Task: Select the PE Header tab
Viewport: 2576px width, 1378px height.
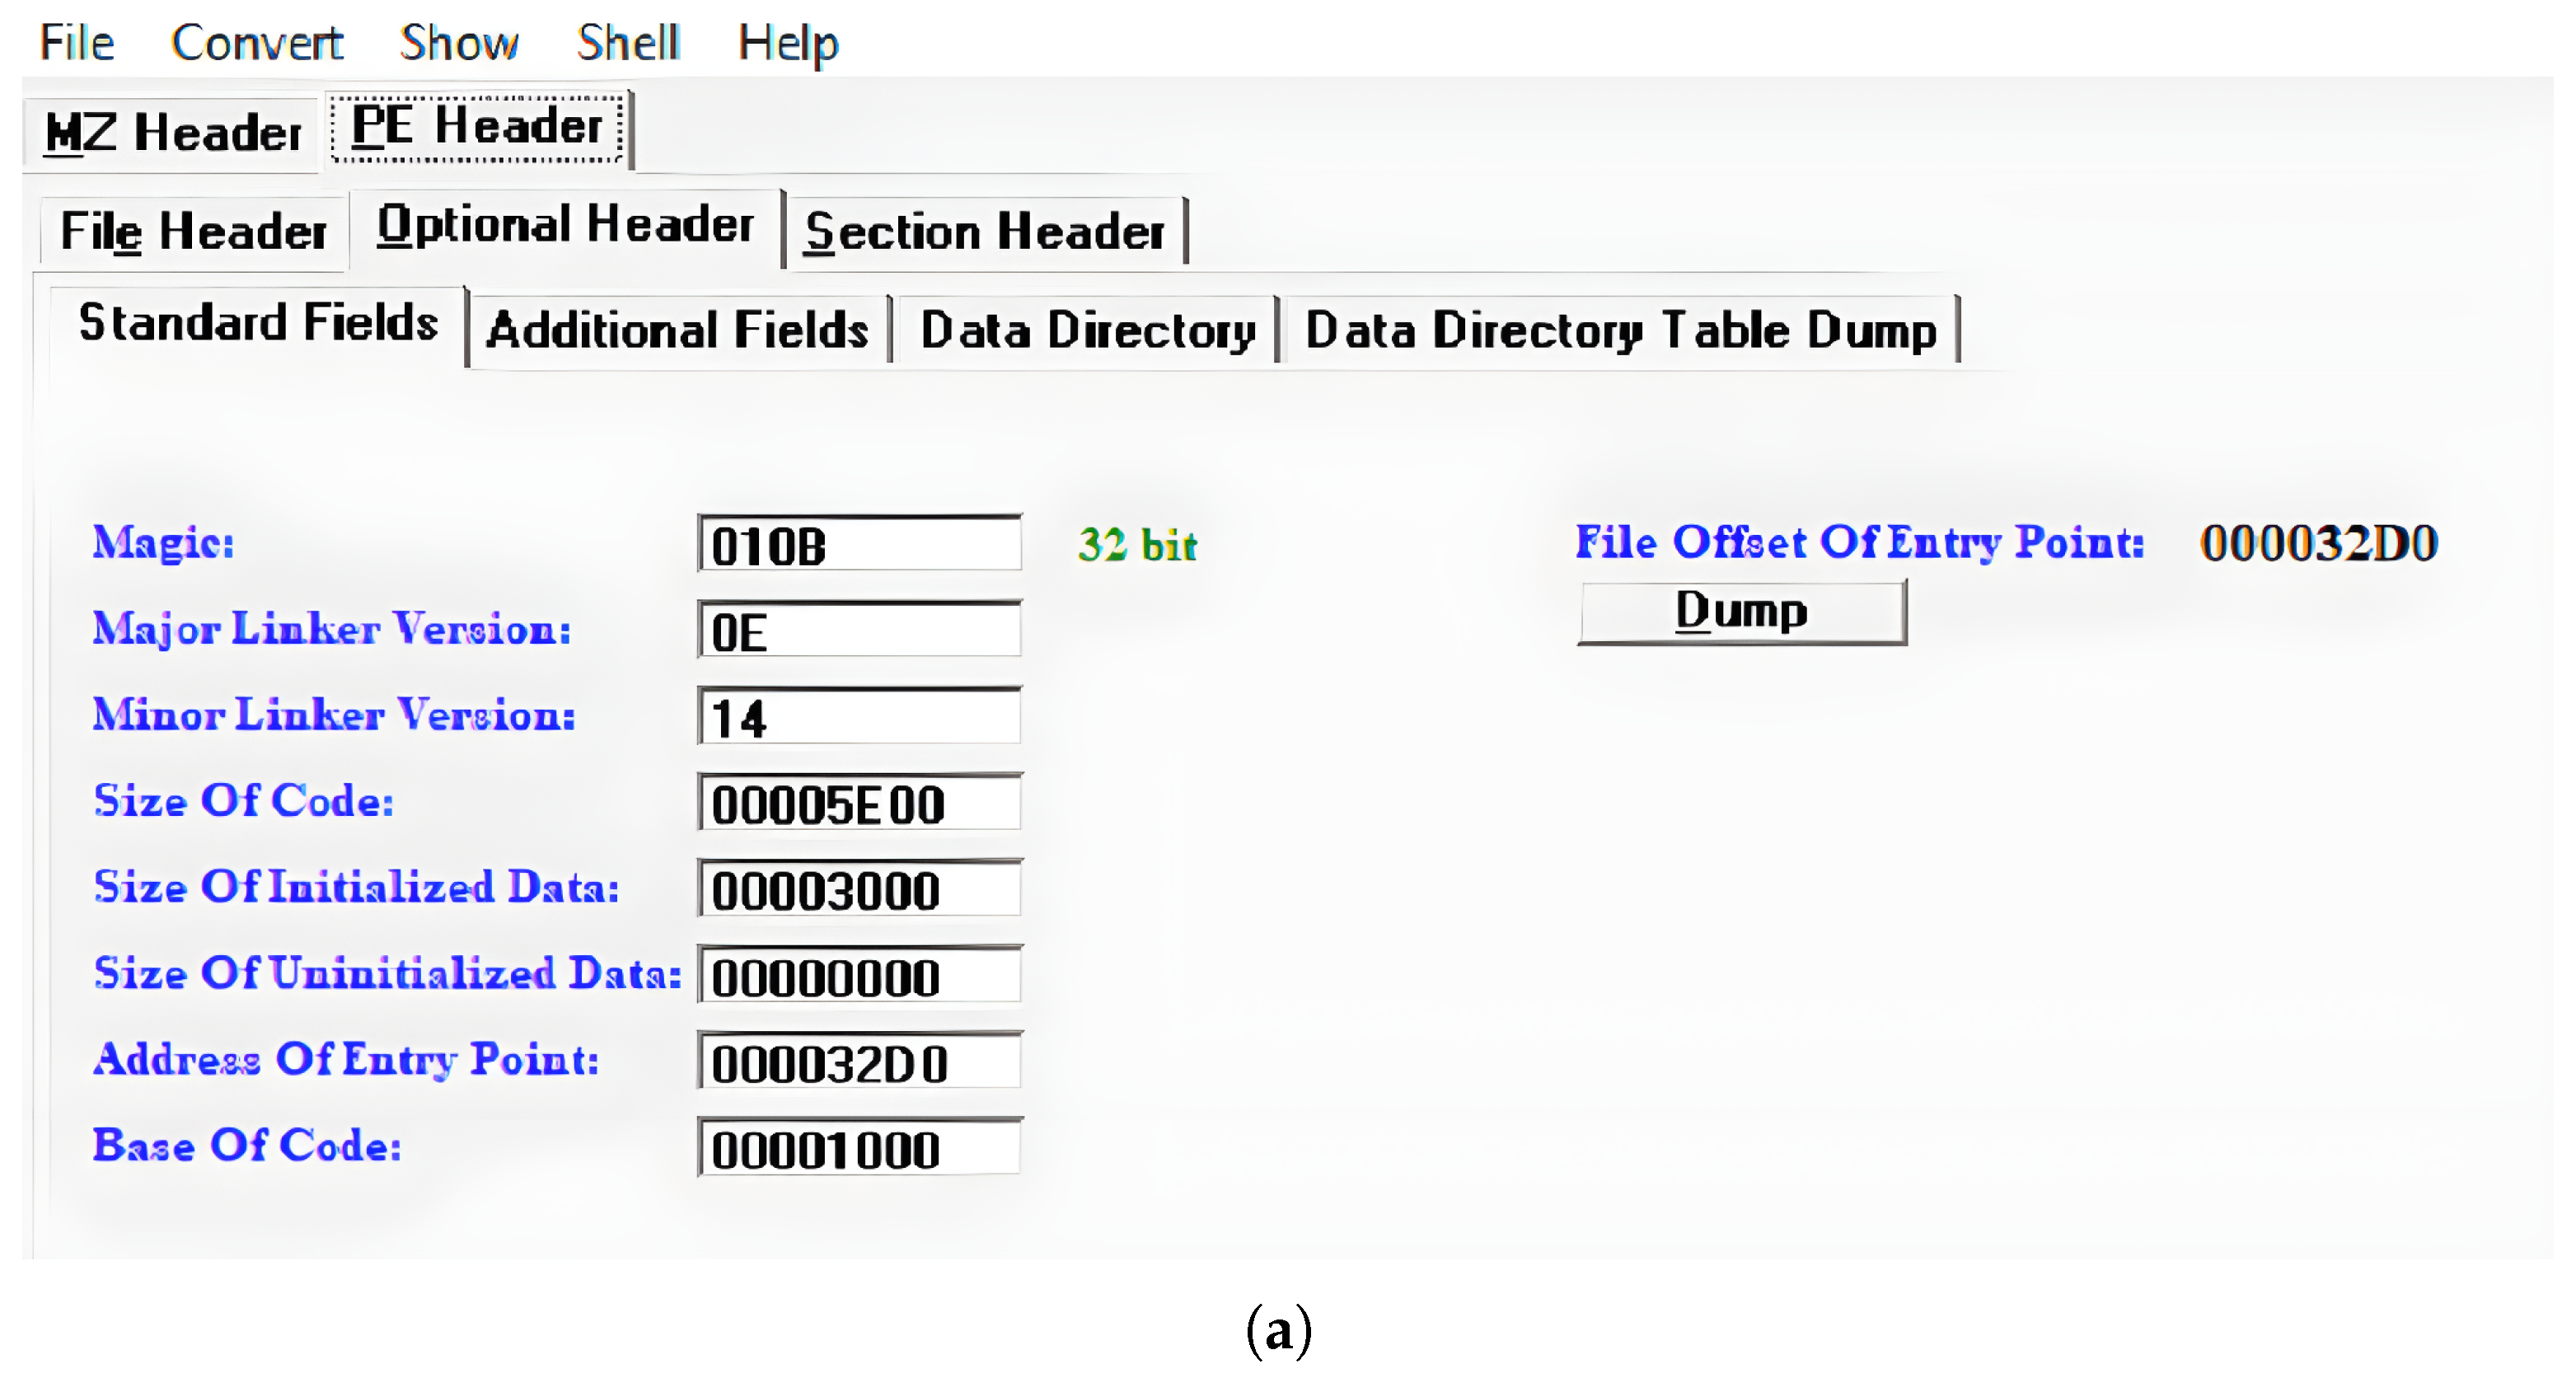Action: pos(477,127)
